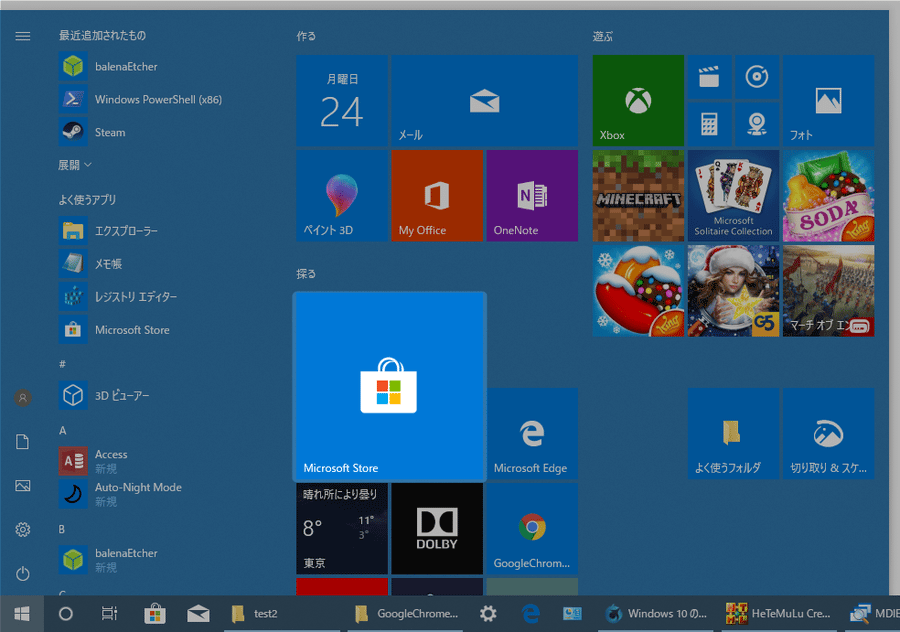Open Cortana circle on taskbar
Viewport: 900px width, 632px height.
(65, 614)
